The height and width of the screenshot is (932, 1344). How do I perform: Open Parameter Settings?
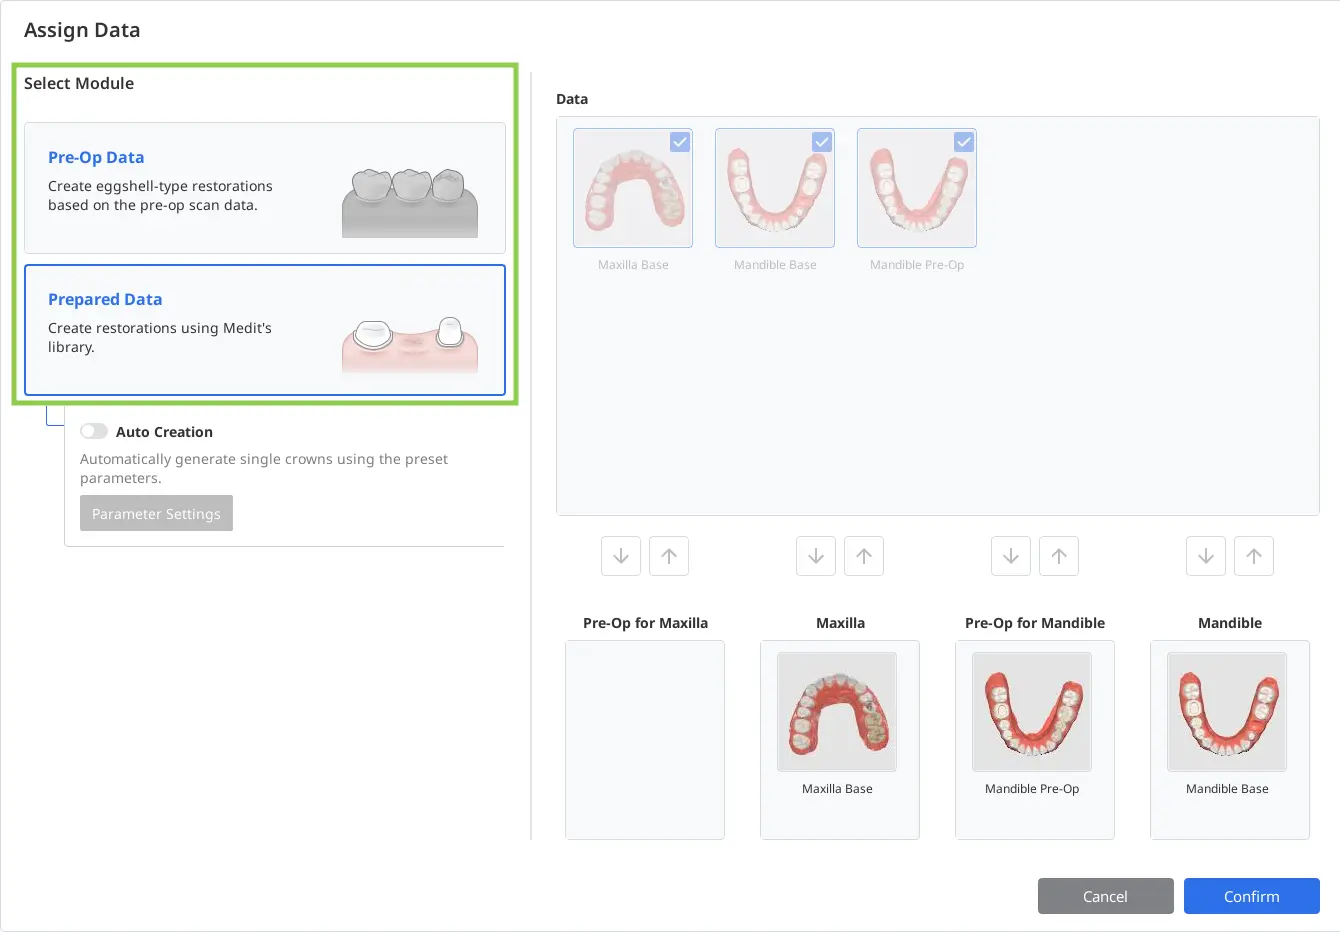[x=156, y=513]
